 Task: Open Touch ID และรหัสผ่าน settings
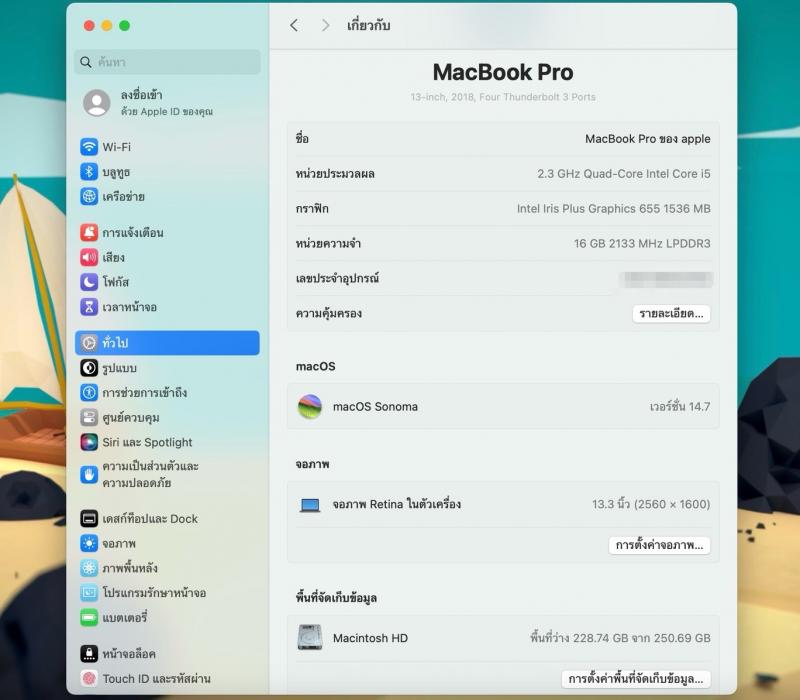tap(155, 679)
